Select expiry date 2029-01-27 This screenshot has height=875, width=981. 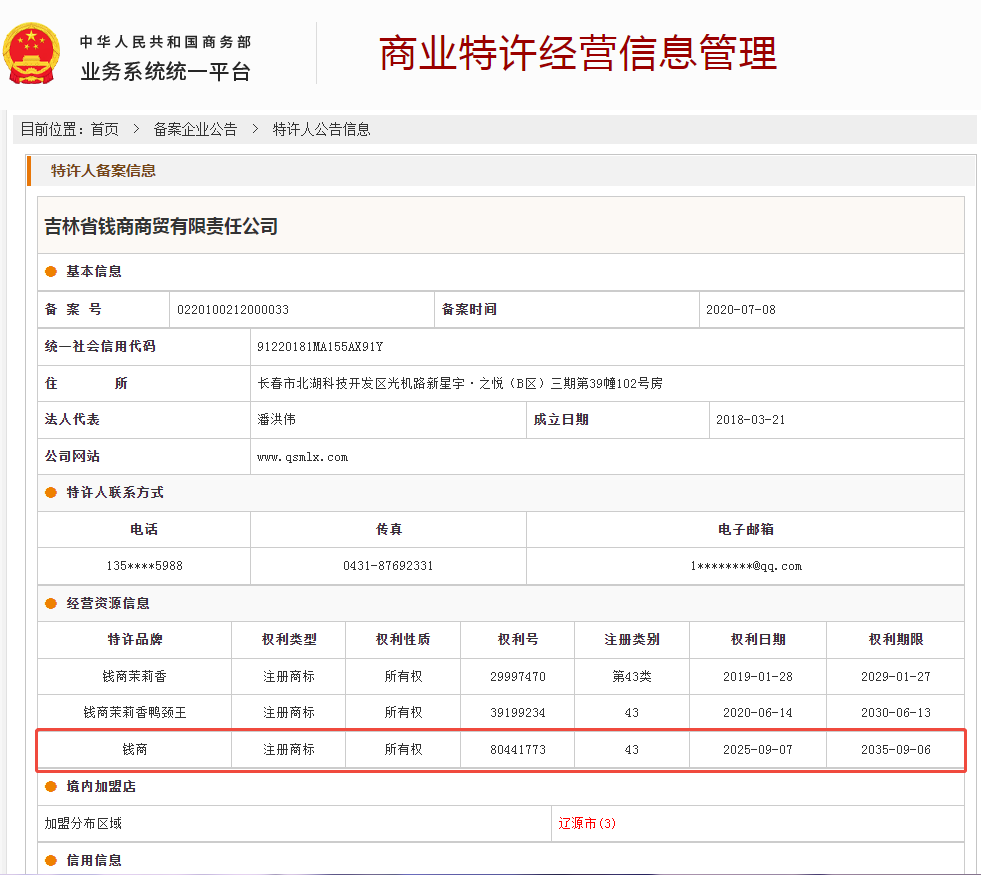pyautogui.click(x=895, y=676)
